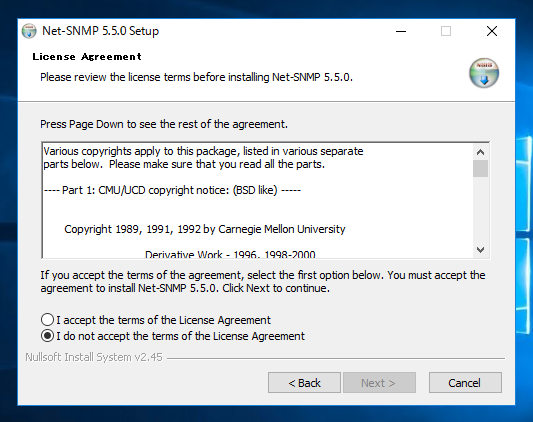Go back with the < Back button

[304, 383]
